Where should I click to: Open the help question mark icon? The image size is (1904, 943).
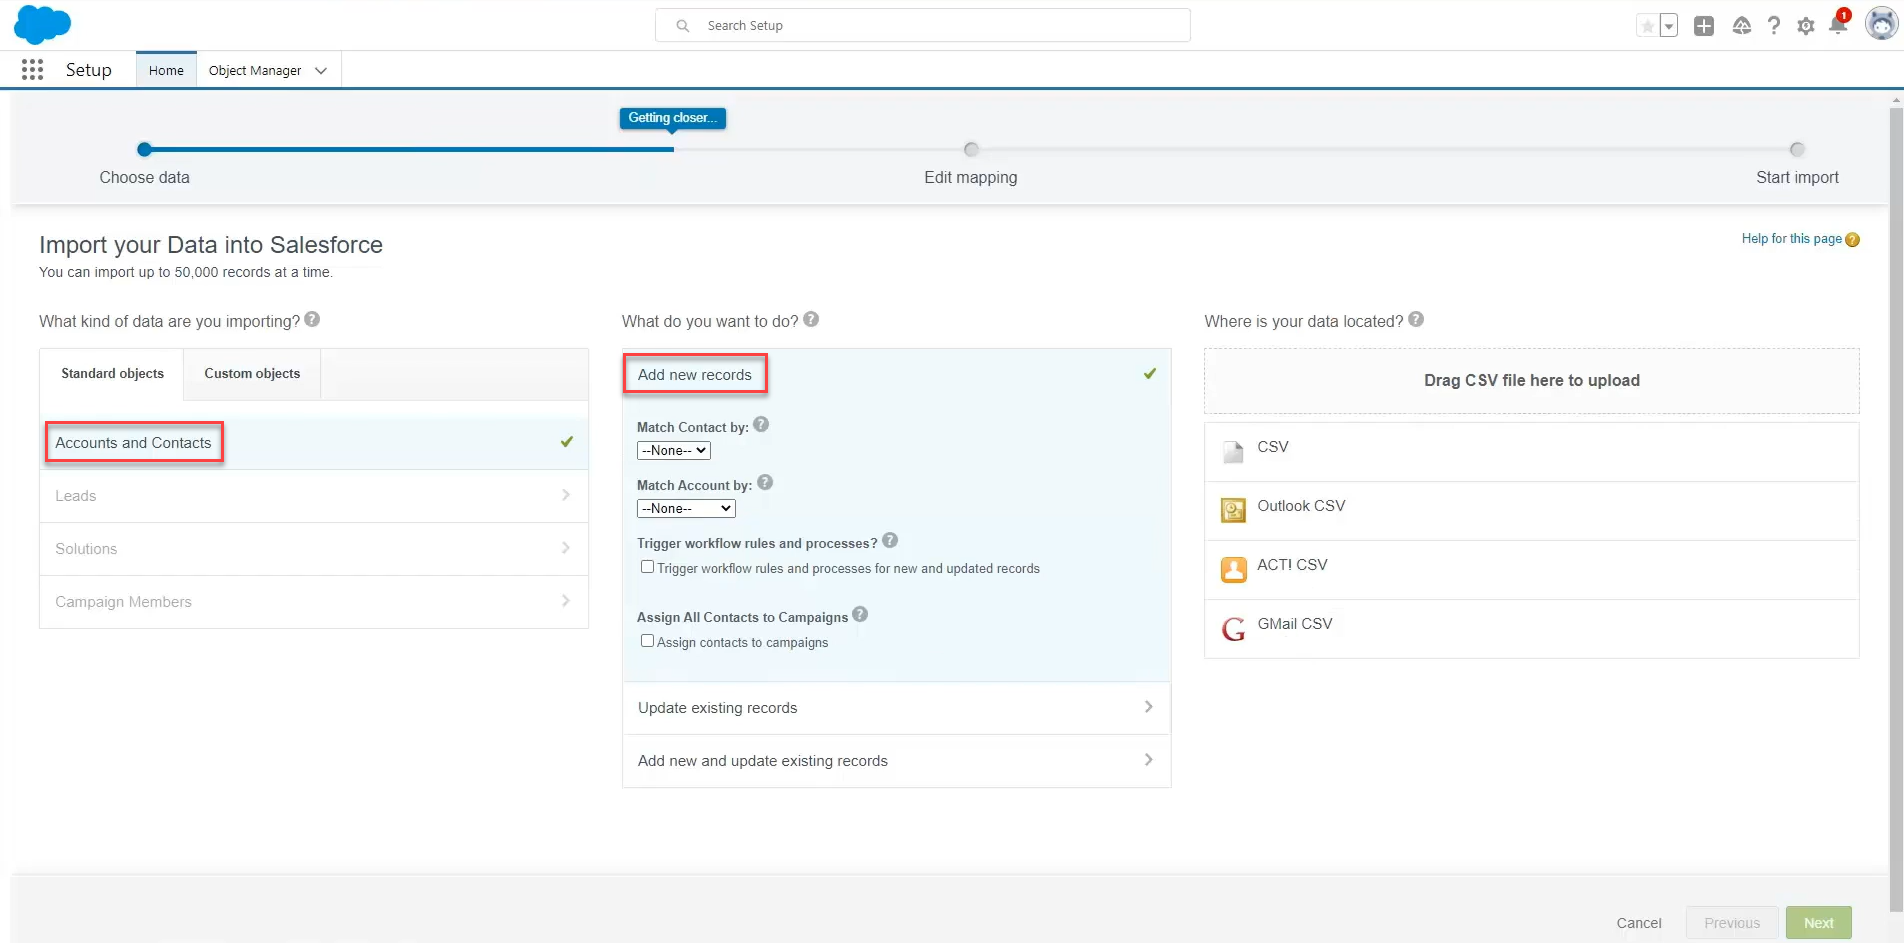click(1774, 26)
